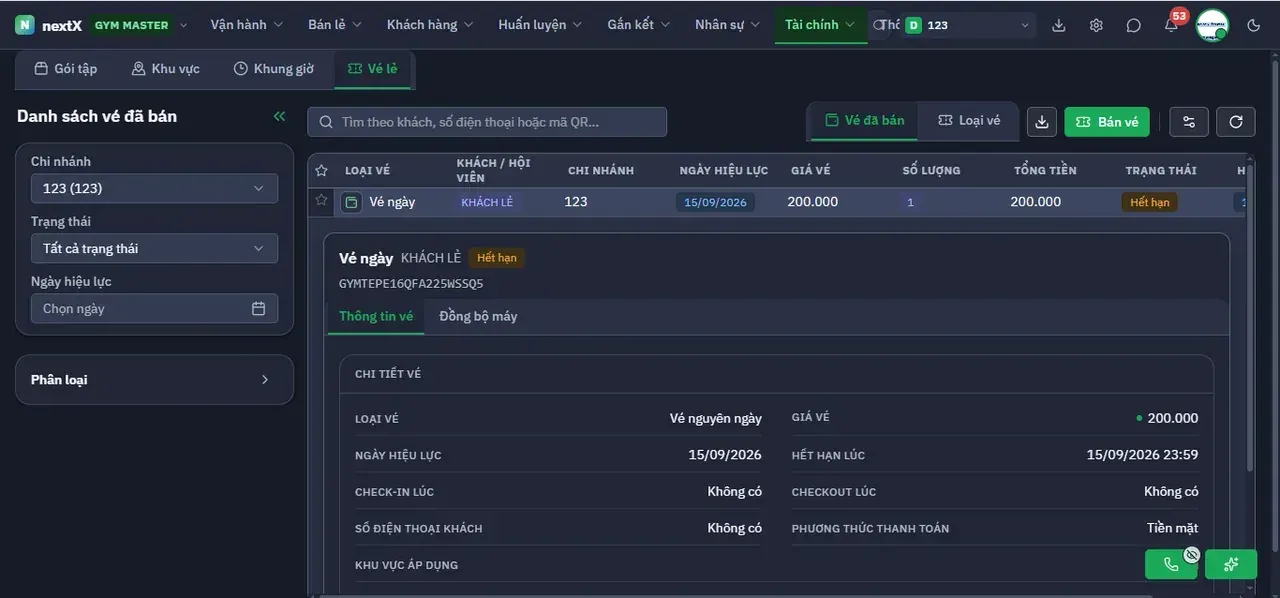Open the Chi nhánh dropdown

[x=154, y=188]
